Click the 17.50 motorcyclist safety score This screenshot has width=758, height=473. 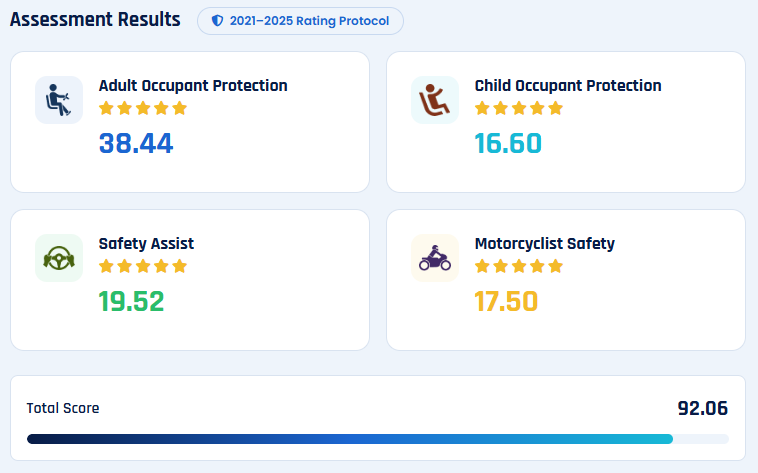tap(506, 301)
